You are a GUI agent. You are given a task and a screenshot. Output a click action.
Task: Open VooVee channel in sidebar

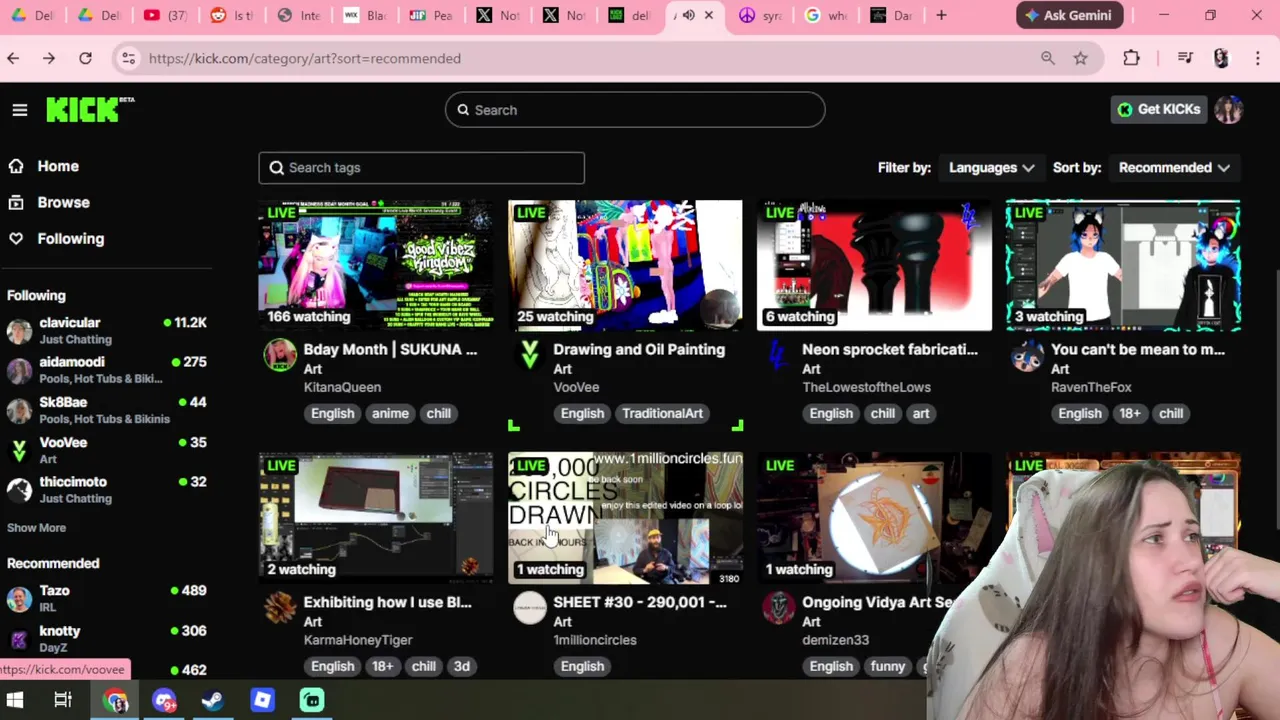click(106, 450)
